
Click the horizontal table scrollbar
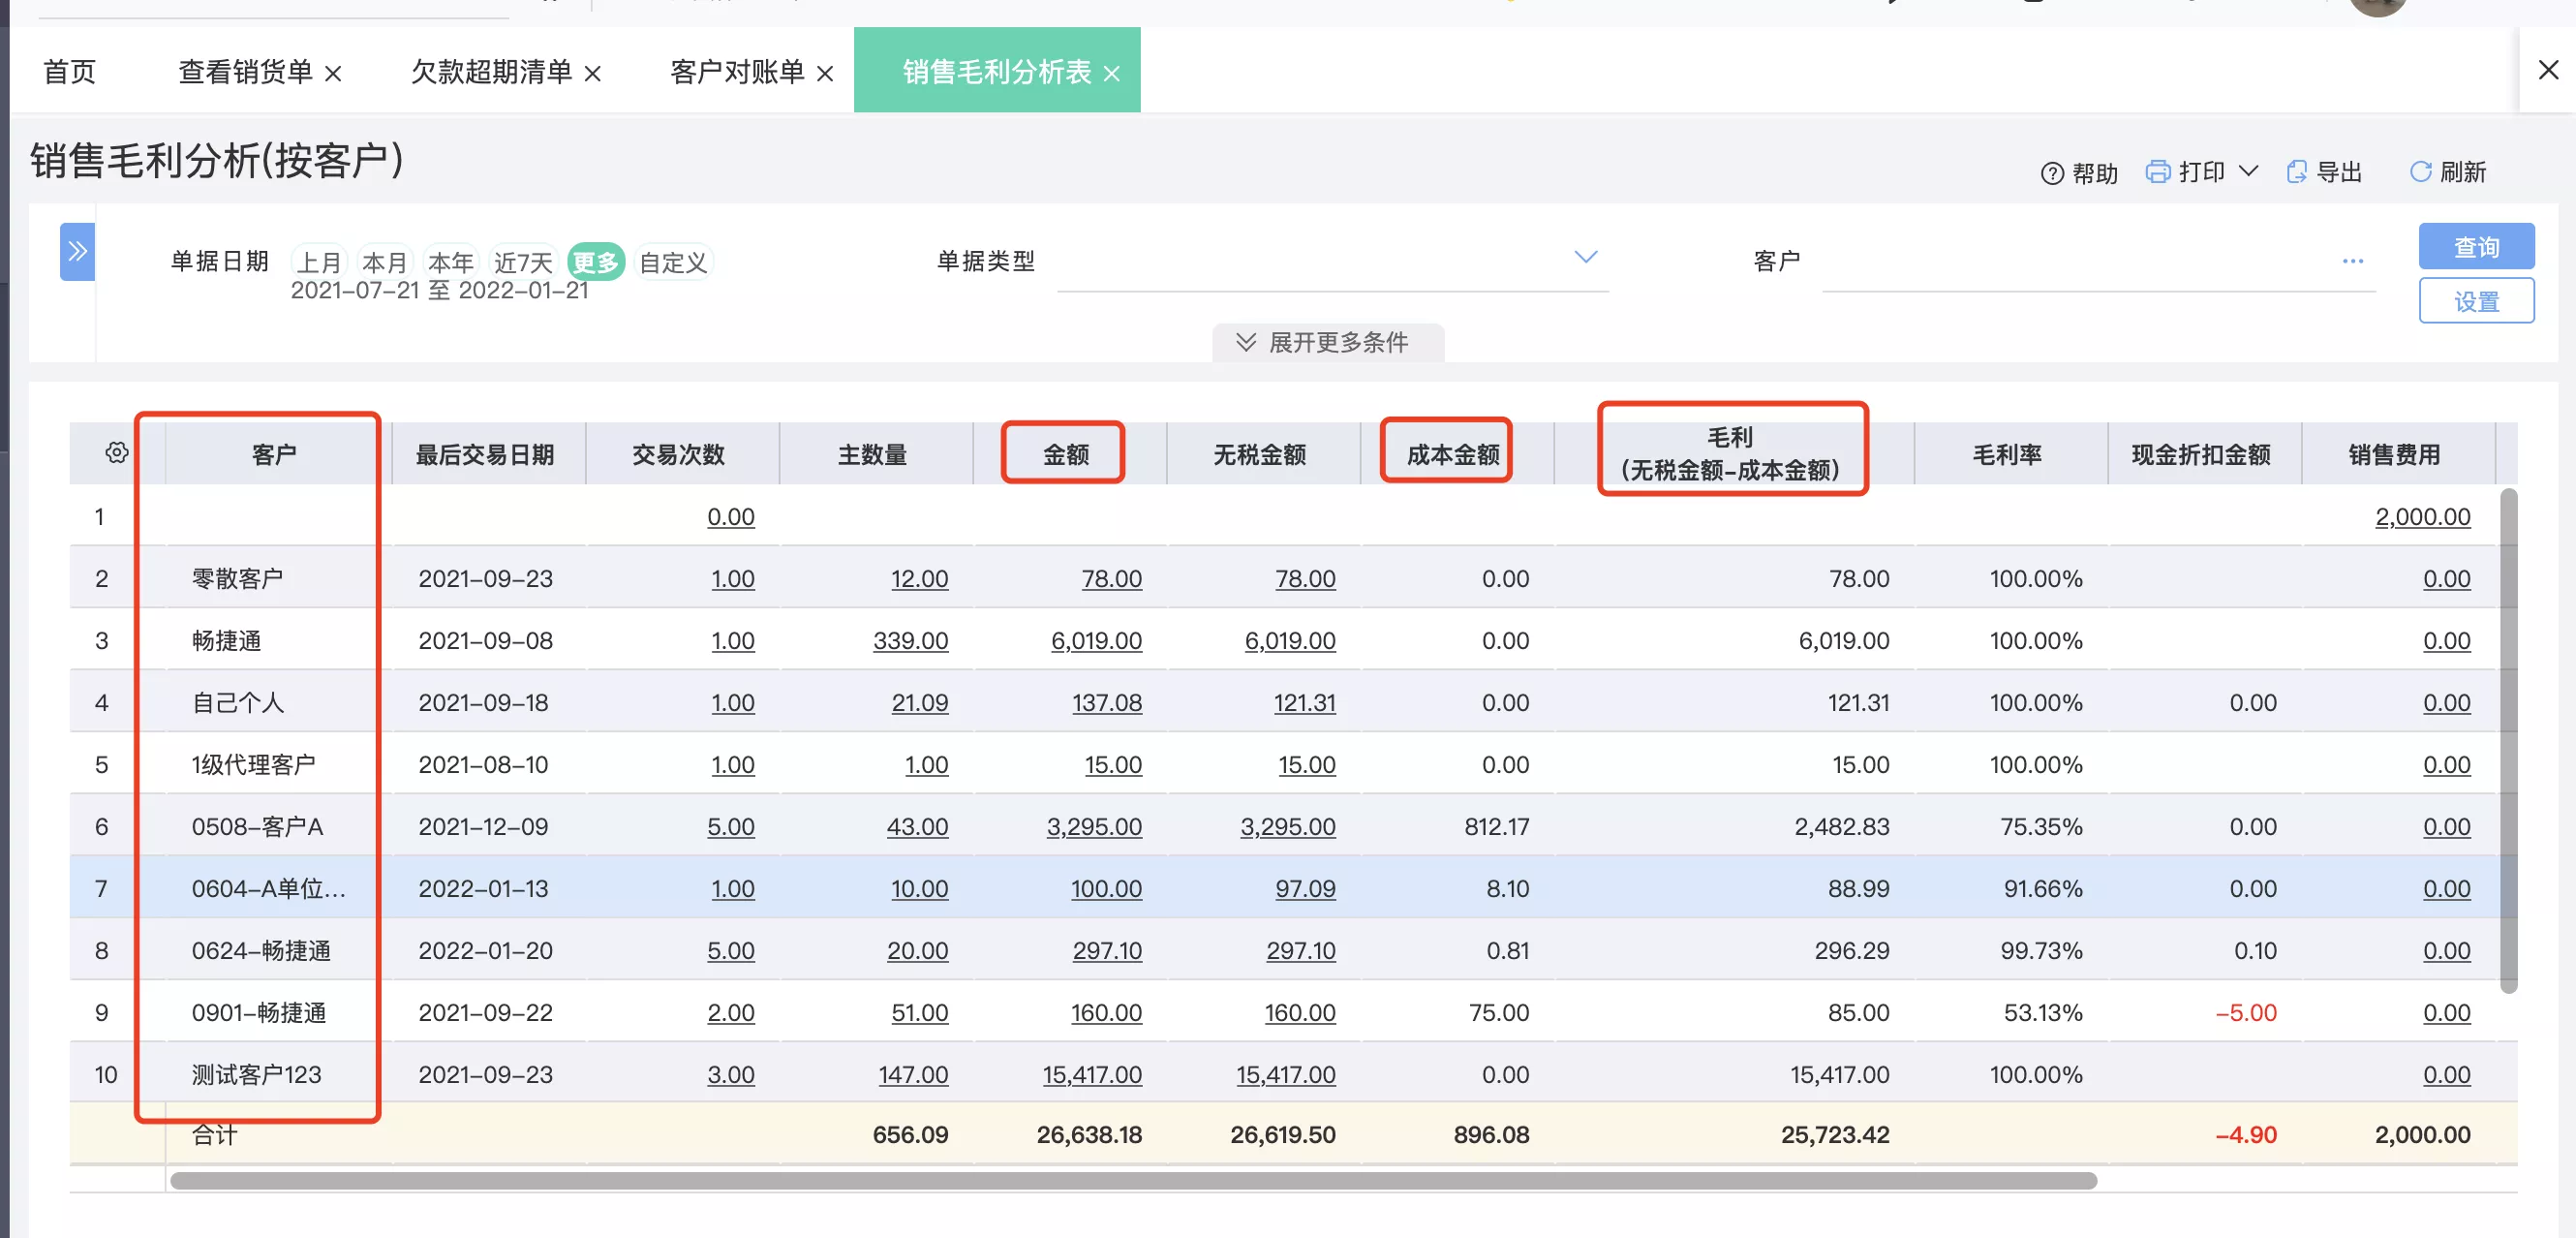click(1133, 1180)
